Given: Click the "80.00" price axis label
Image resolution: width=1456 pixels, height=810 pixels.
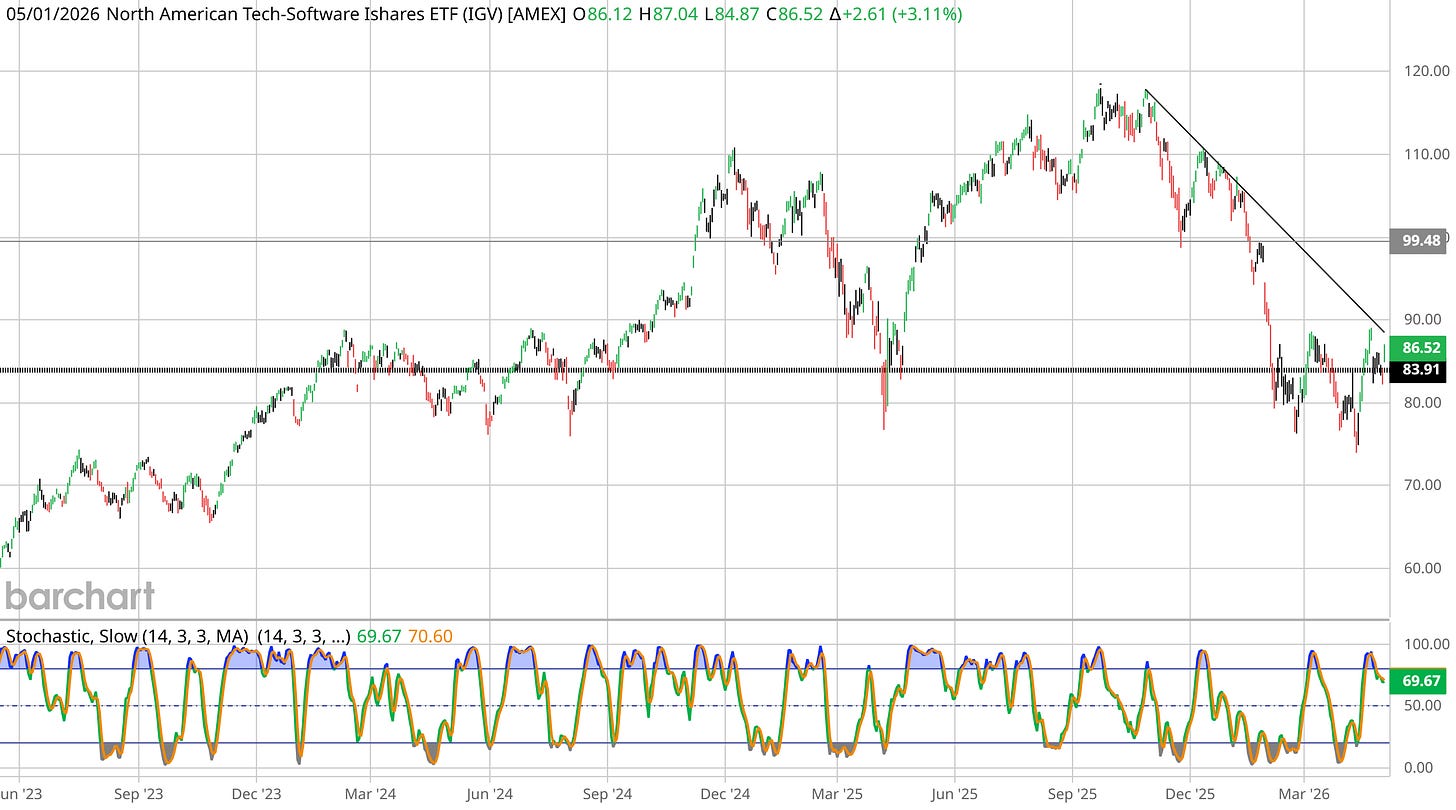Looking at the screenshot, I should click(1421, 402).
